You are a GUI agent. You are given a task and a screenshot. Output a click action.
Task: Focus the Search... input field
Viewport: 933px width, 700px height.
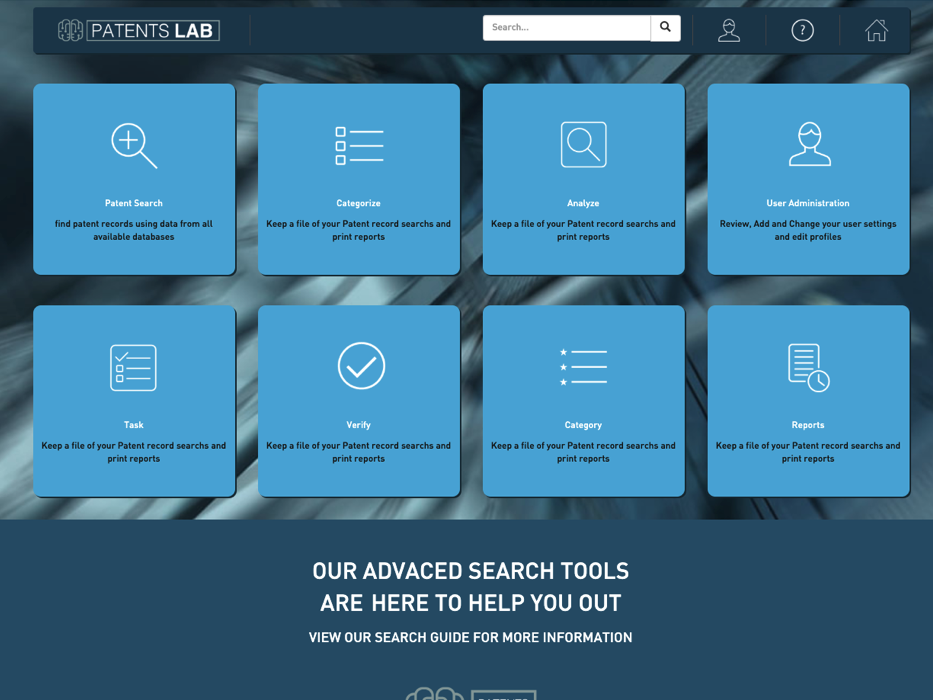point(566,28)
